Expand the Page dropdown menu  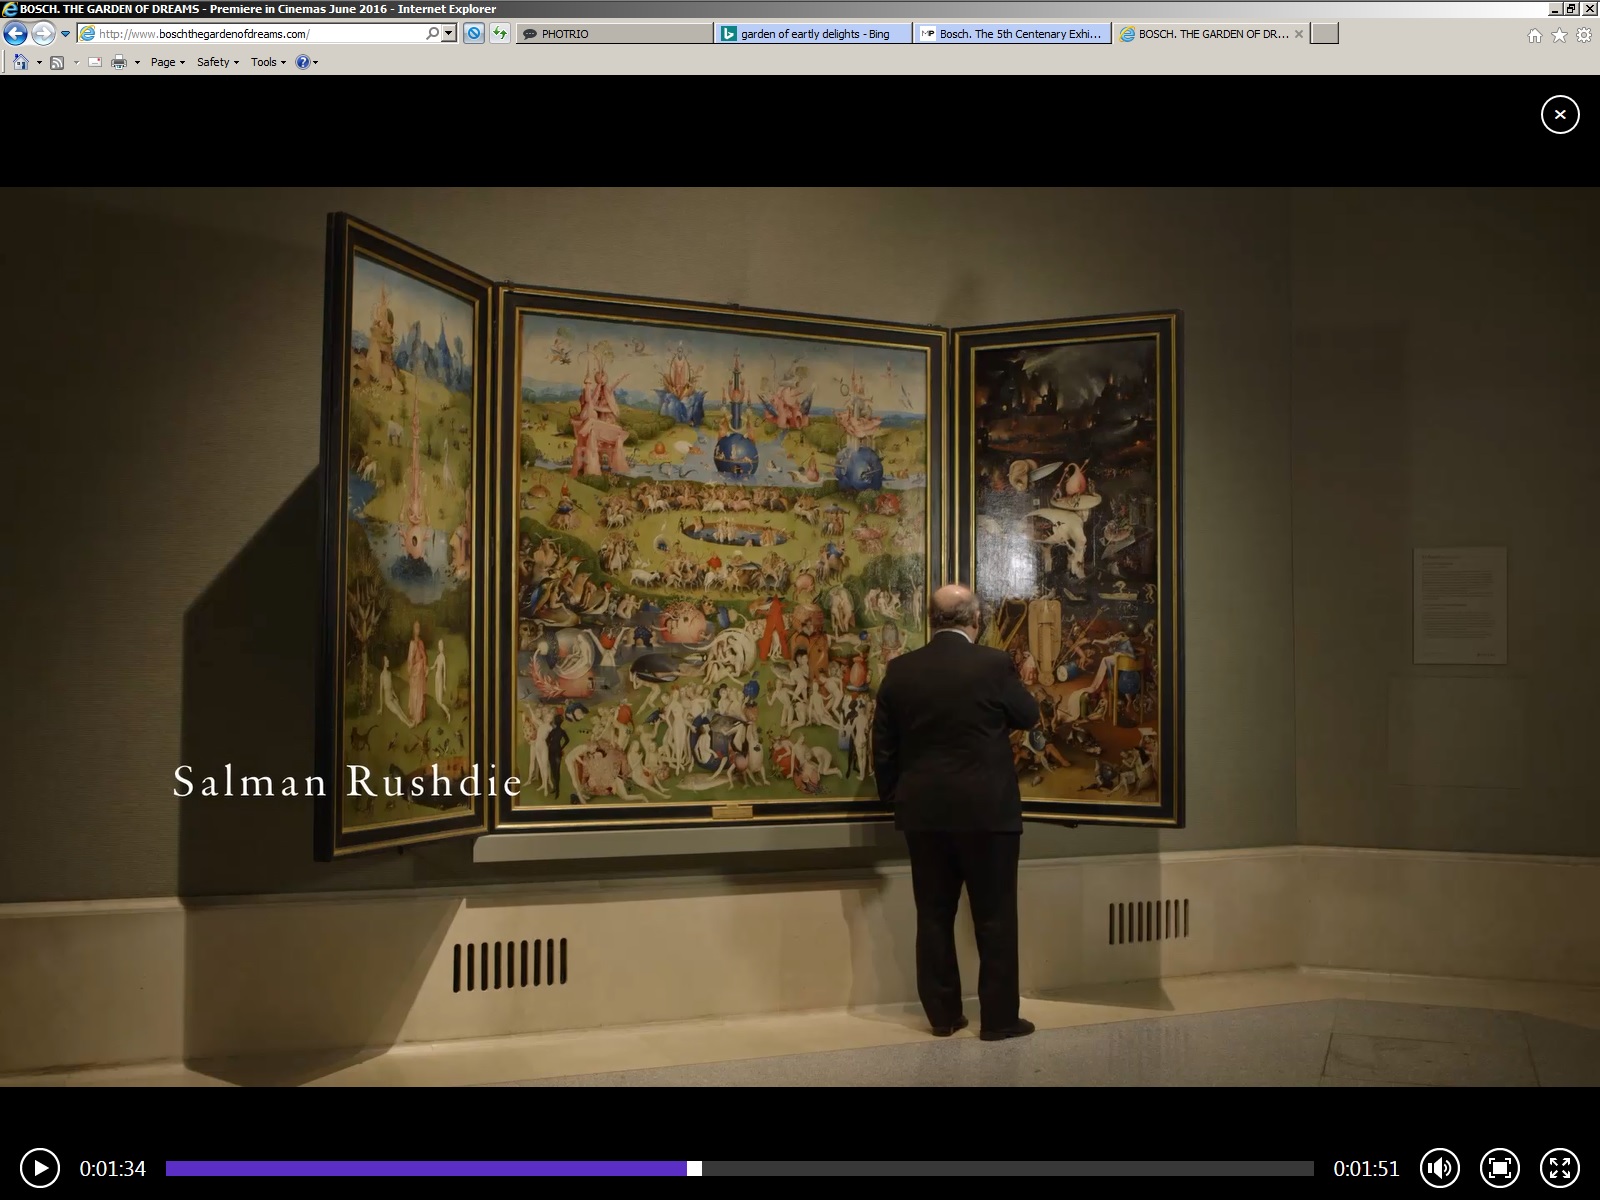pos(167,62)
